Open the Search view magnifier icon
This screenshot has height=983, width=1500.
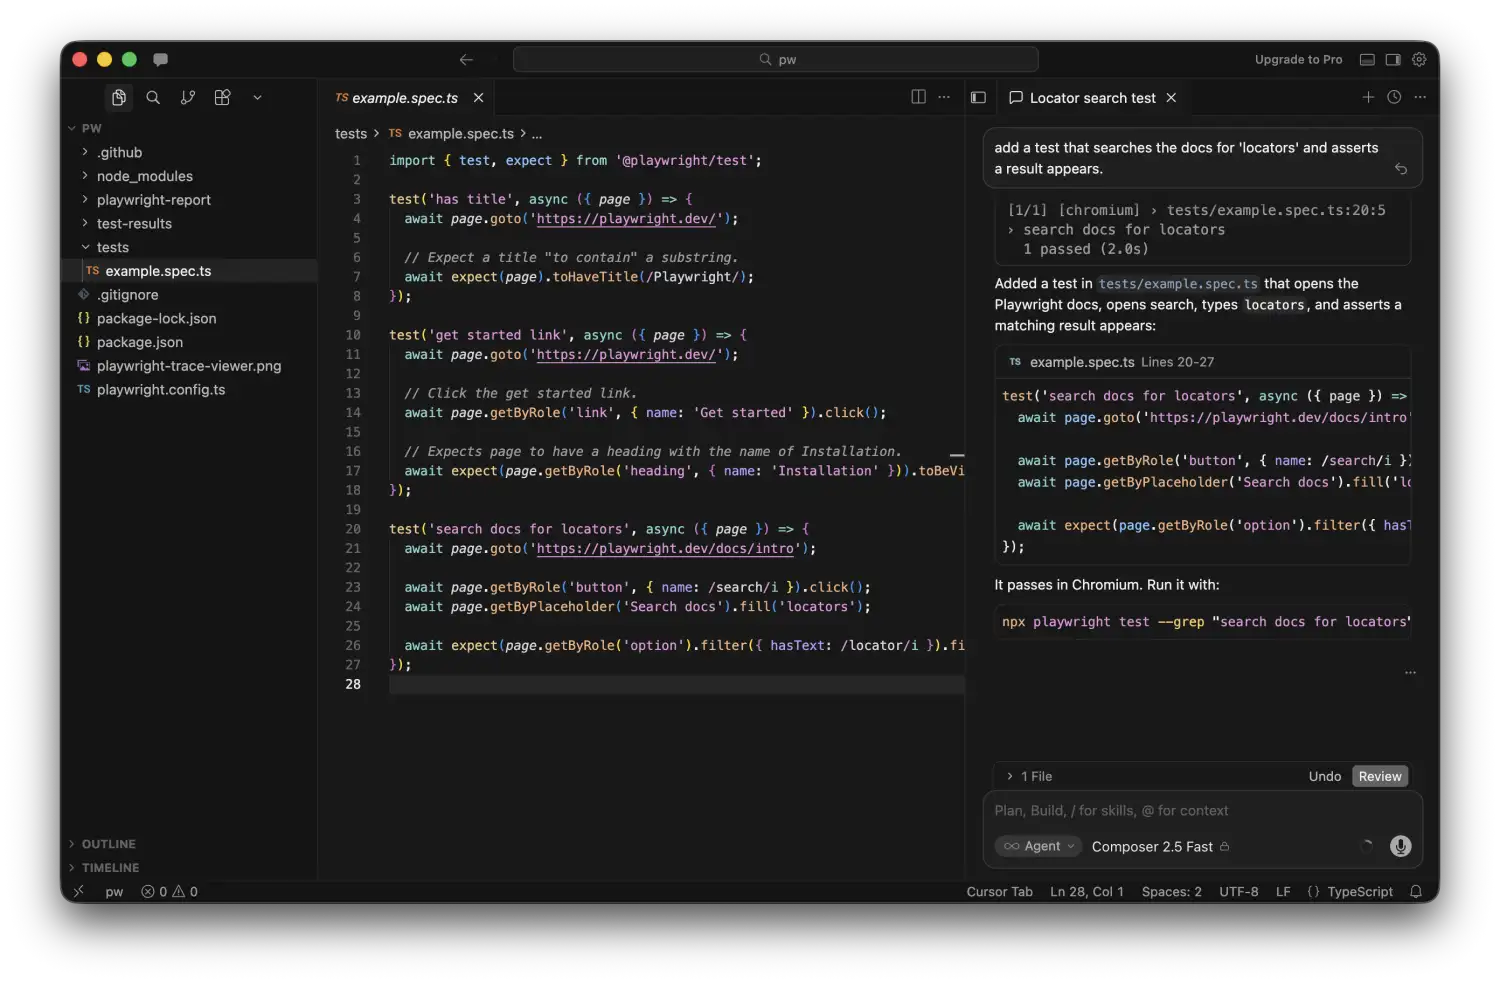153,97
